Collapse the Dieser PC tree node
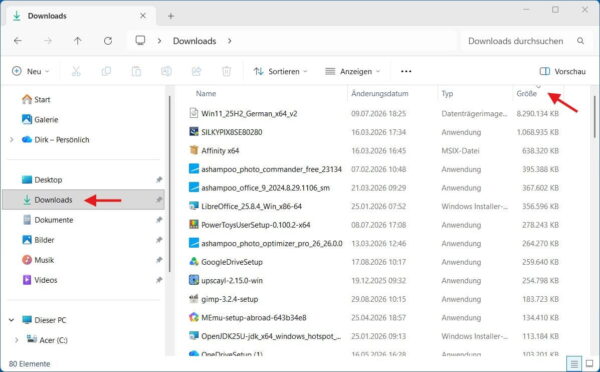 coord(11,320)
